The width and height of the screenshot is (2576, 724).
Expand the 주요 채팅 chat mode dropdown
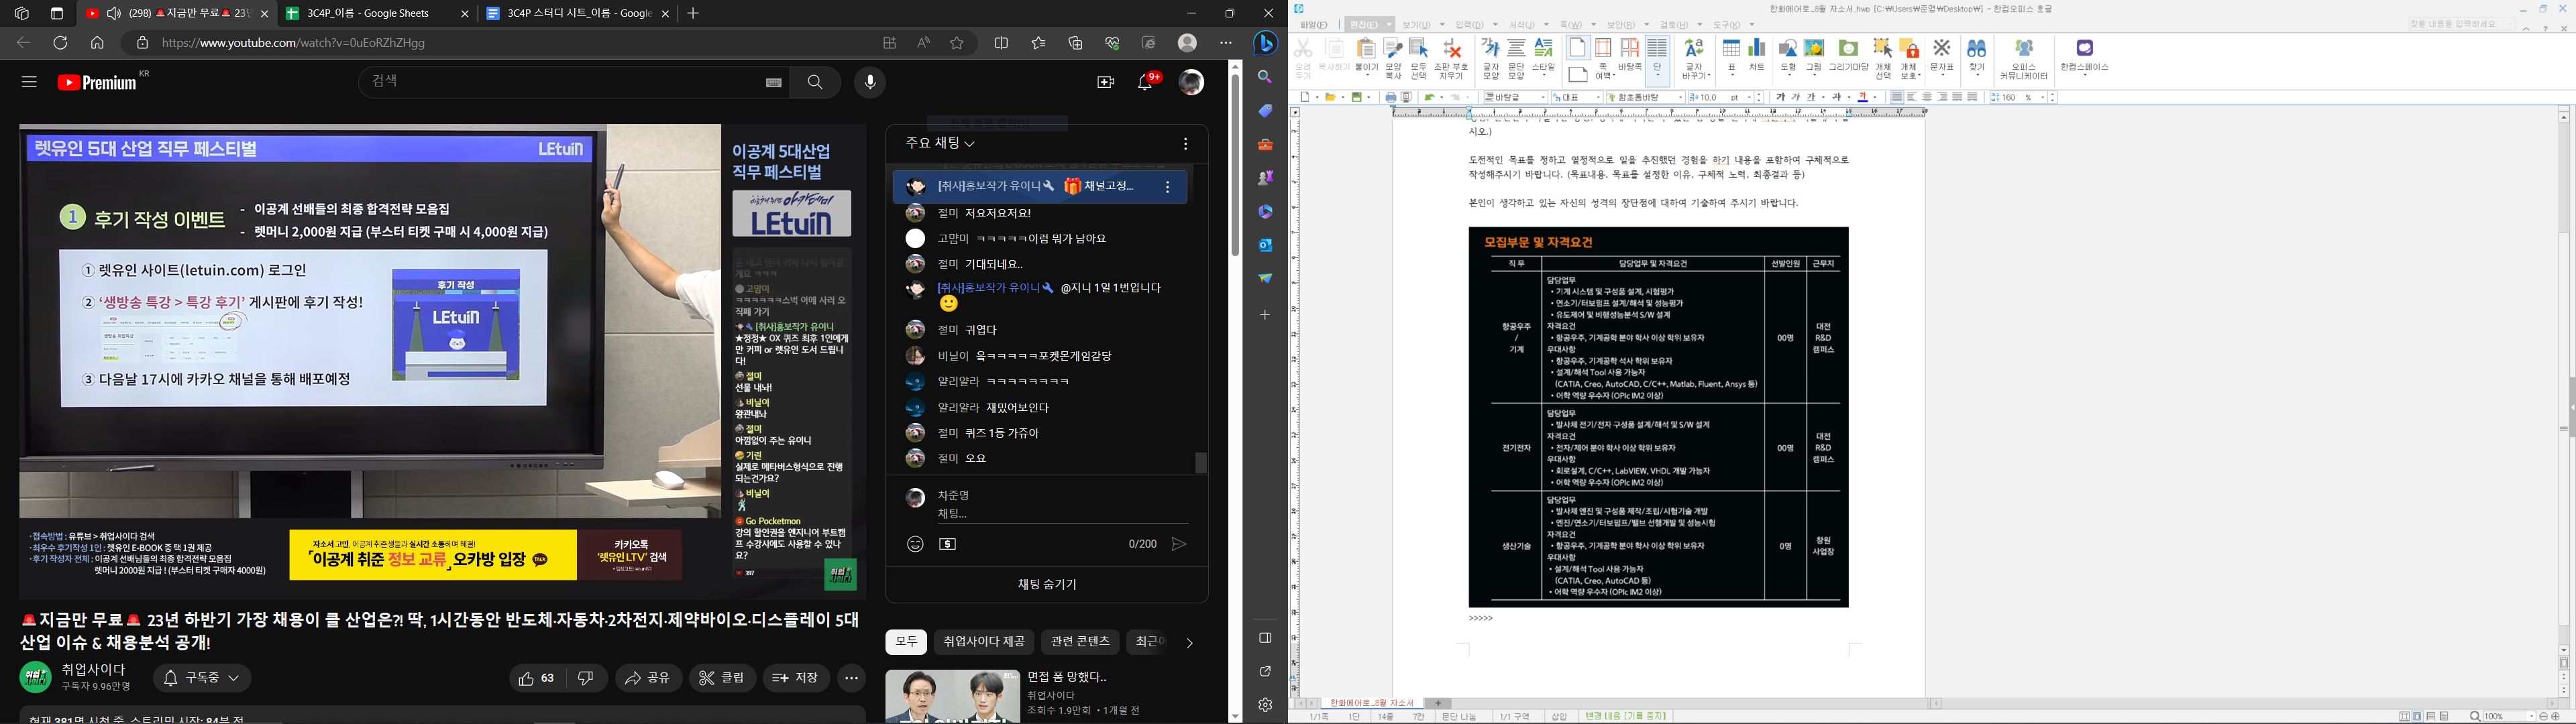tap(940, 144)
